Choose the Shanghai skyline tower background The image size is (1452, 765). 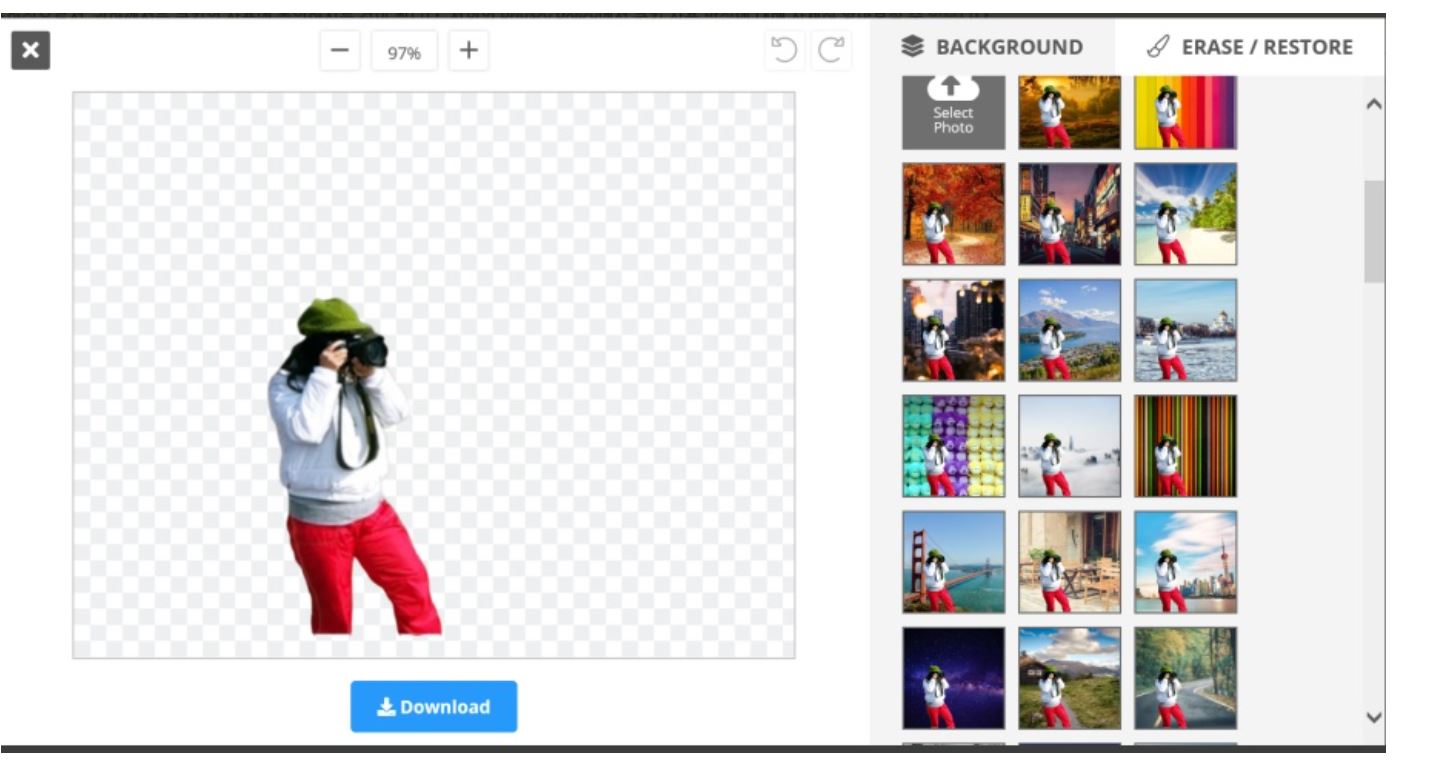point(1185,562)
